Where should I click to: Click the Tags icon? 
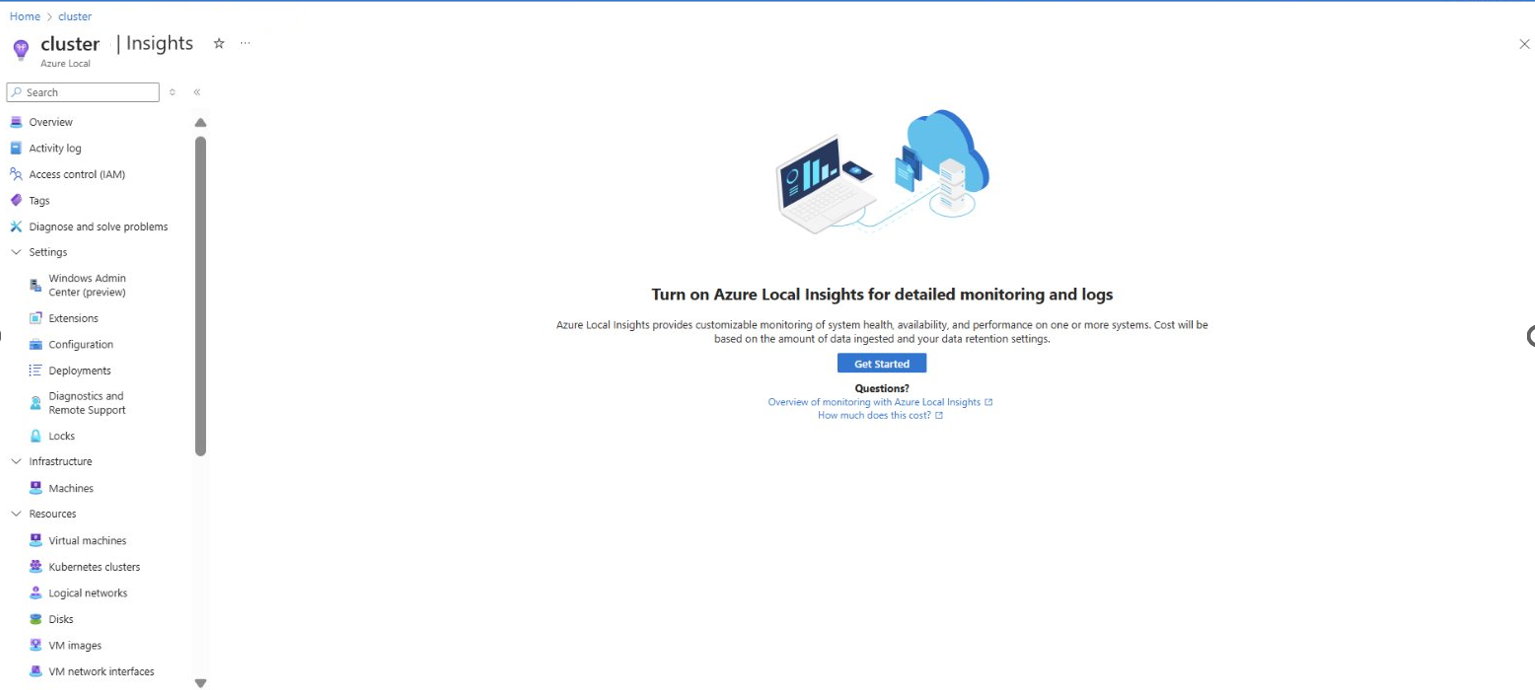click(16, 200)
